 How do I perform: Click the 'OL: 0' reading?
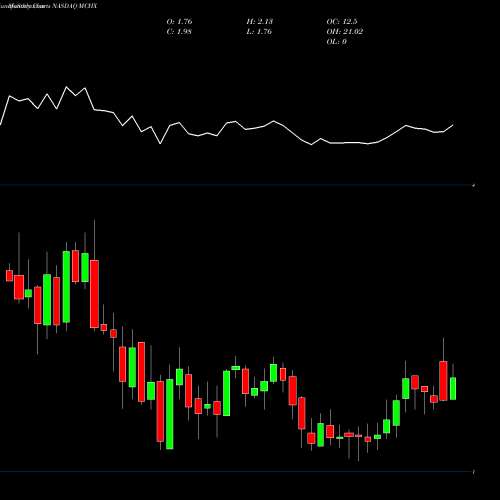(x=337, y=42)
